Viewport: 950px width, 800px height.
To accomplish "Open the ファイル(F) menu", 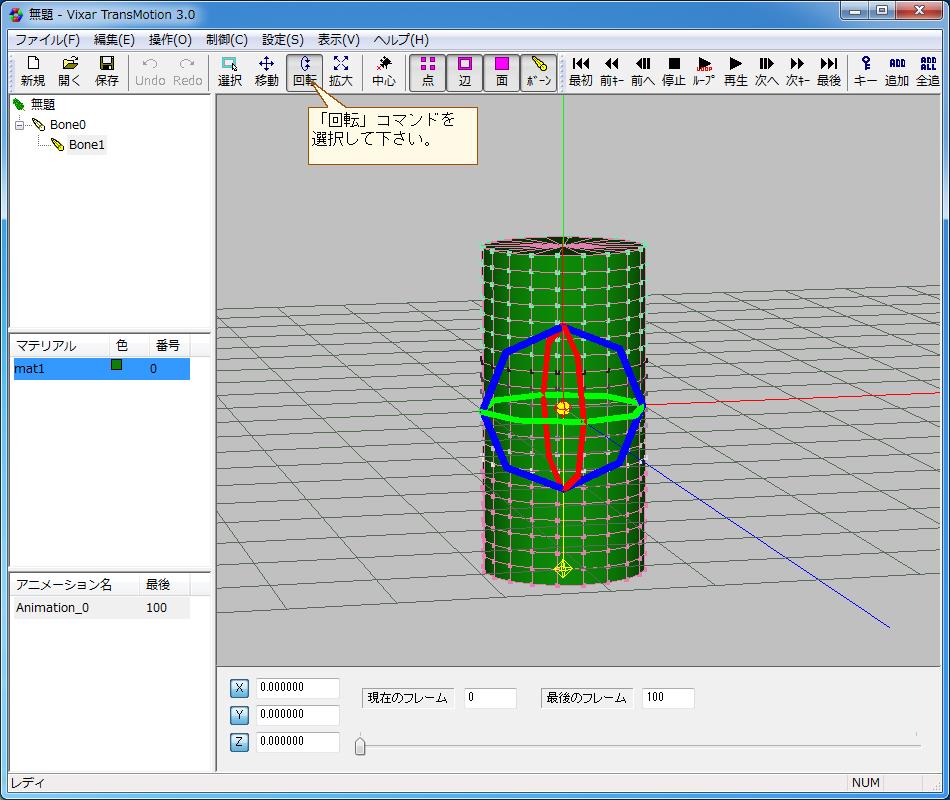I will tap(47, 40).
